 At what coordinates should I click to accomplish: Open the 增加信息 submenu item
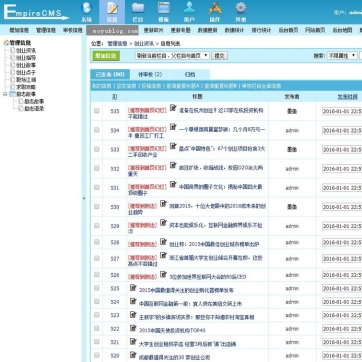click(19, 30)
